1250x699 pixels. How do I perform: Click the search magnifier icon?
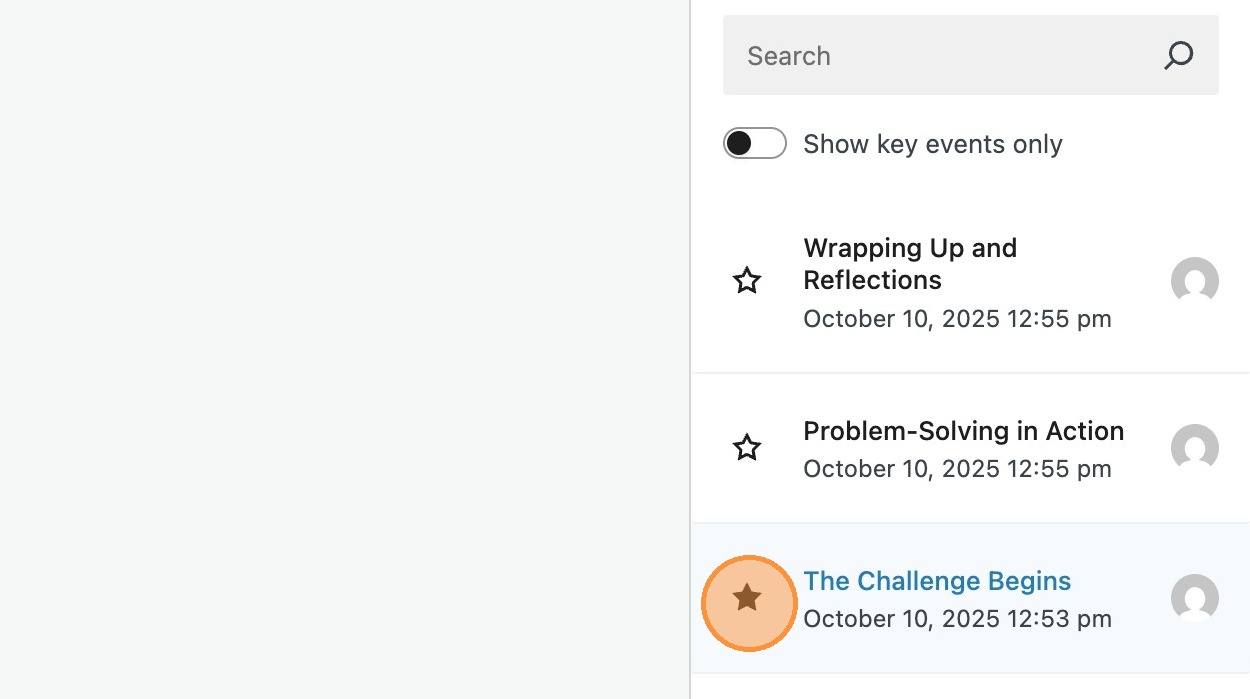tap(1179, 55)
